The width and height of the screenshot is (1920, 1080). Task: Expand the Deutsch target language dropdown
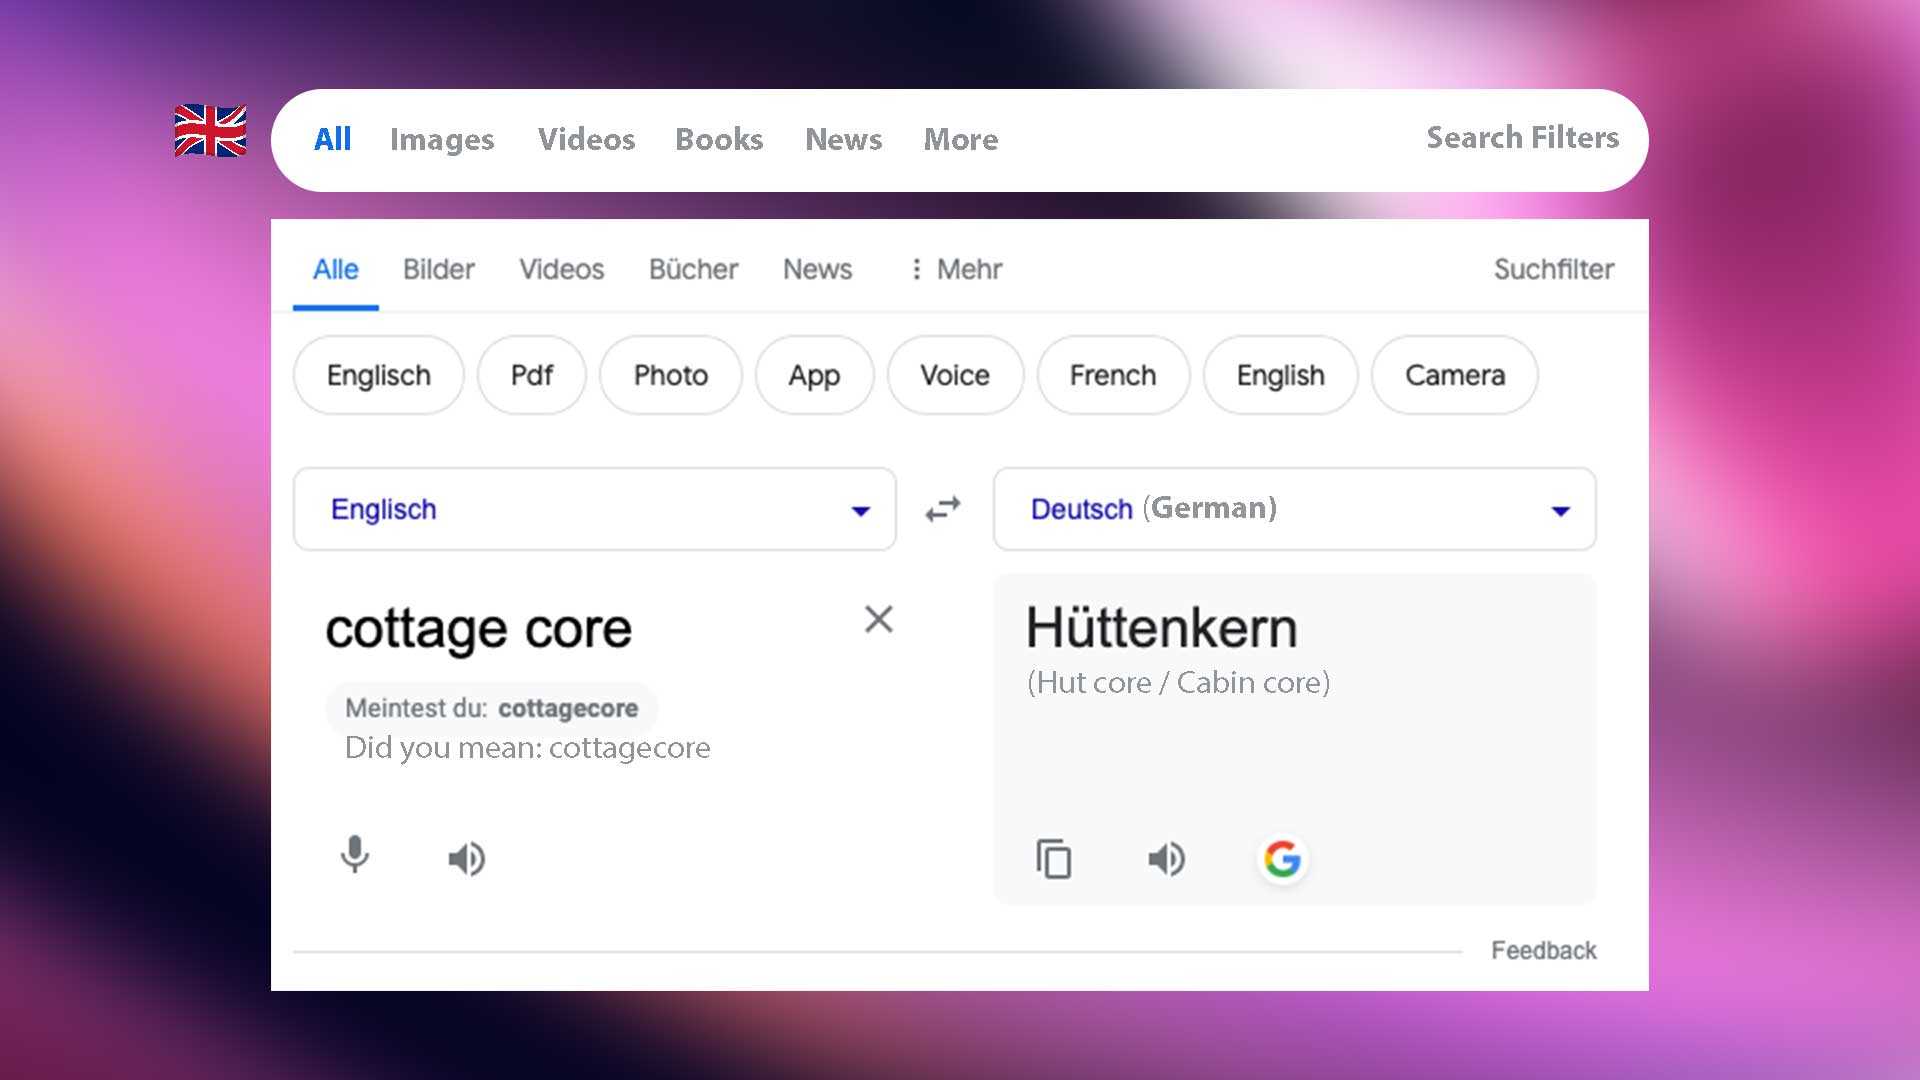(1560, 511)
